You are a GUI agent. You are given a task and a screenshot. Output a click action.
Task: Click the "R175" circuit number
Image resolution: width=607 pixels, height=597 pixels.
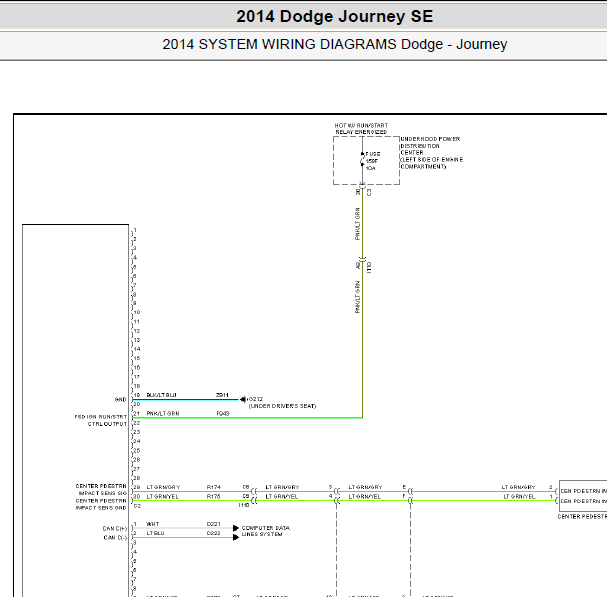click(x=214, y=496)
